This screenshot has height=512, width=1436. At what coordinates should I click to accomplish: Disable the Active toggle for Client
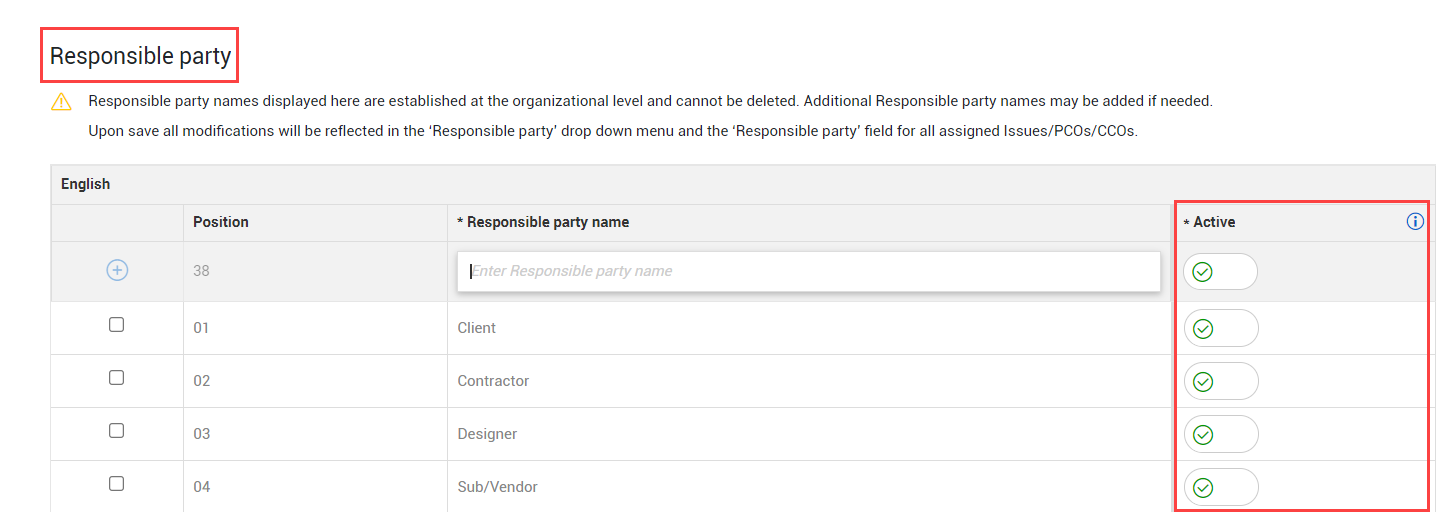click(x=1220, y=328)
